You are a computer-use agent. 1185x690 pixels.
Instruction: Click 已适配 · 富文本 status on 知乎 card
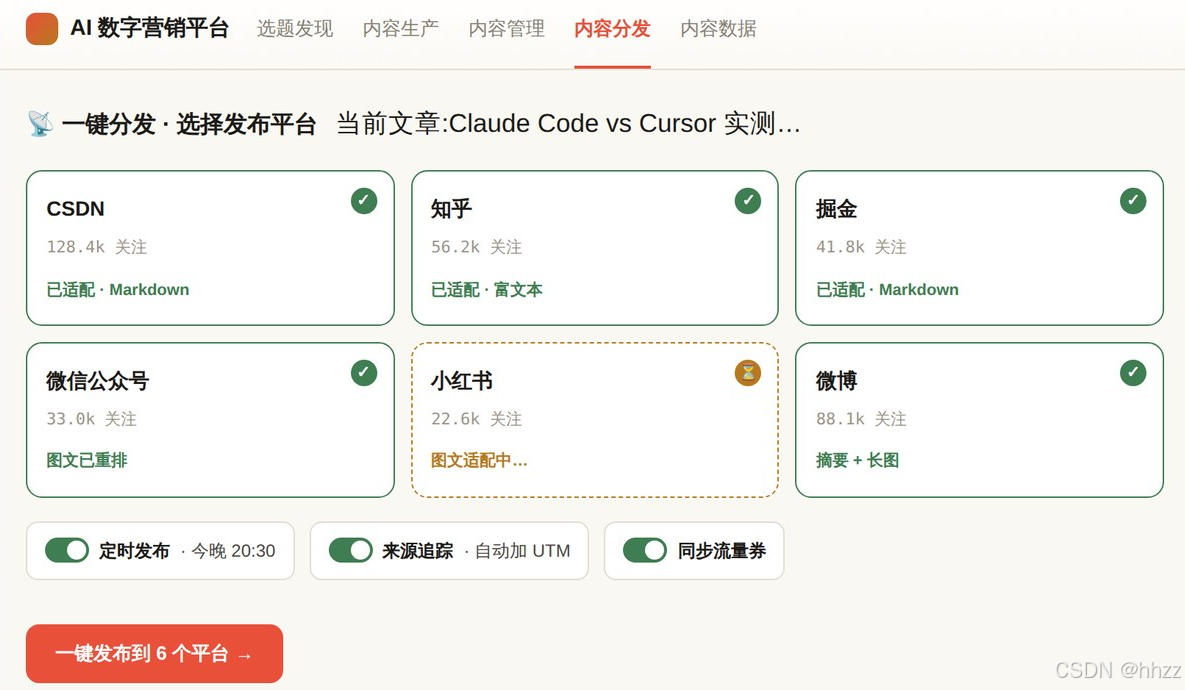[487, 289]
